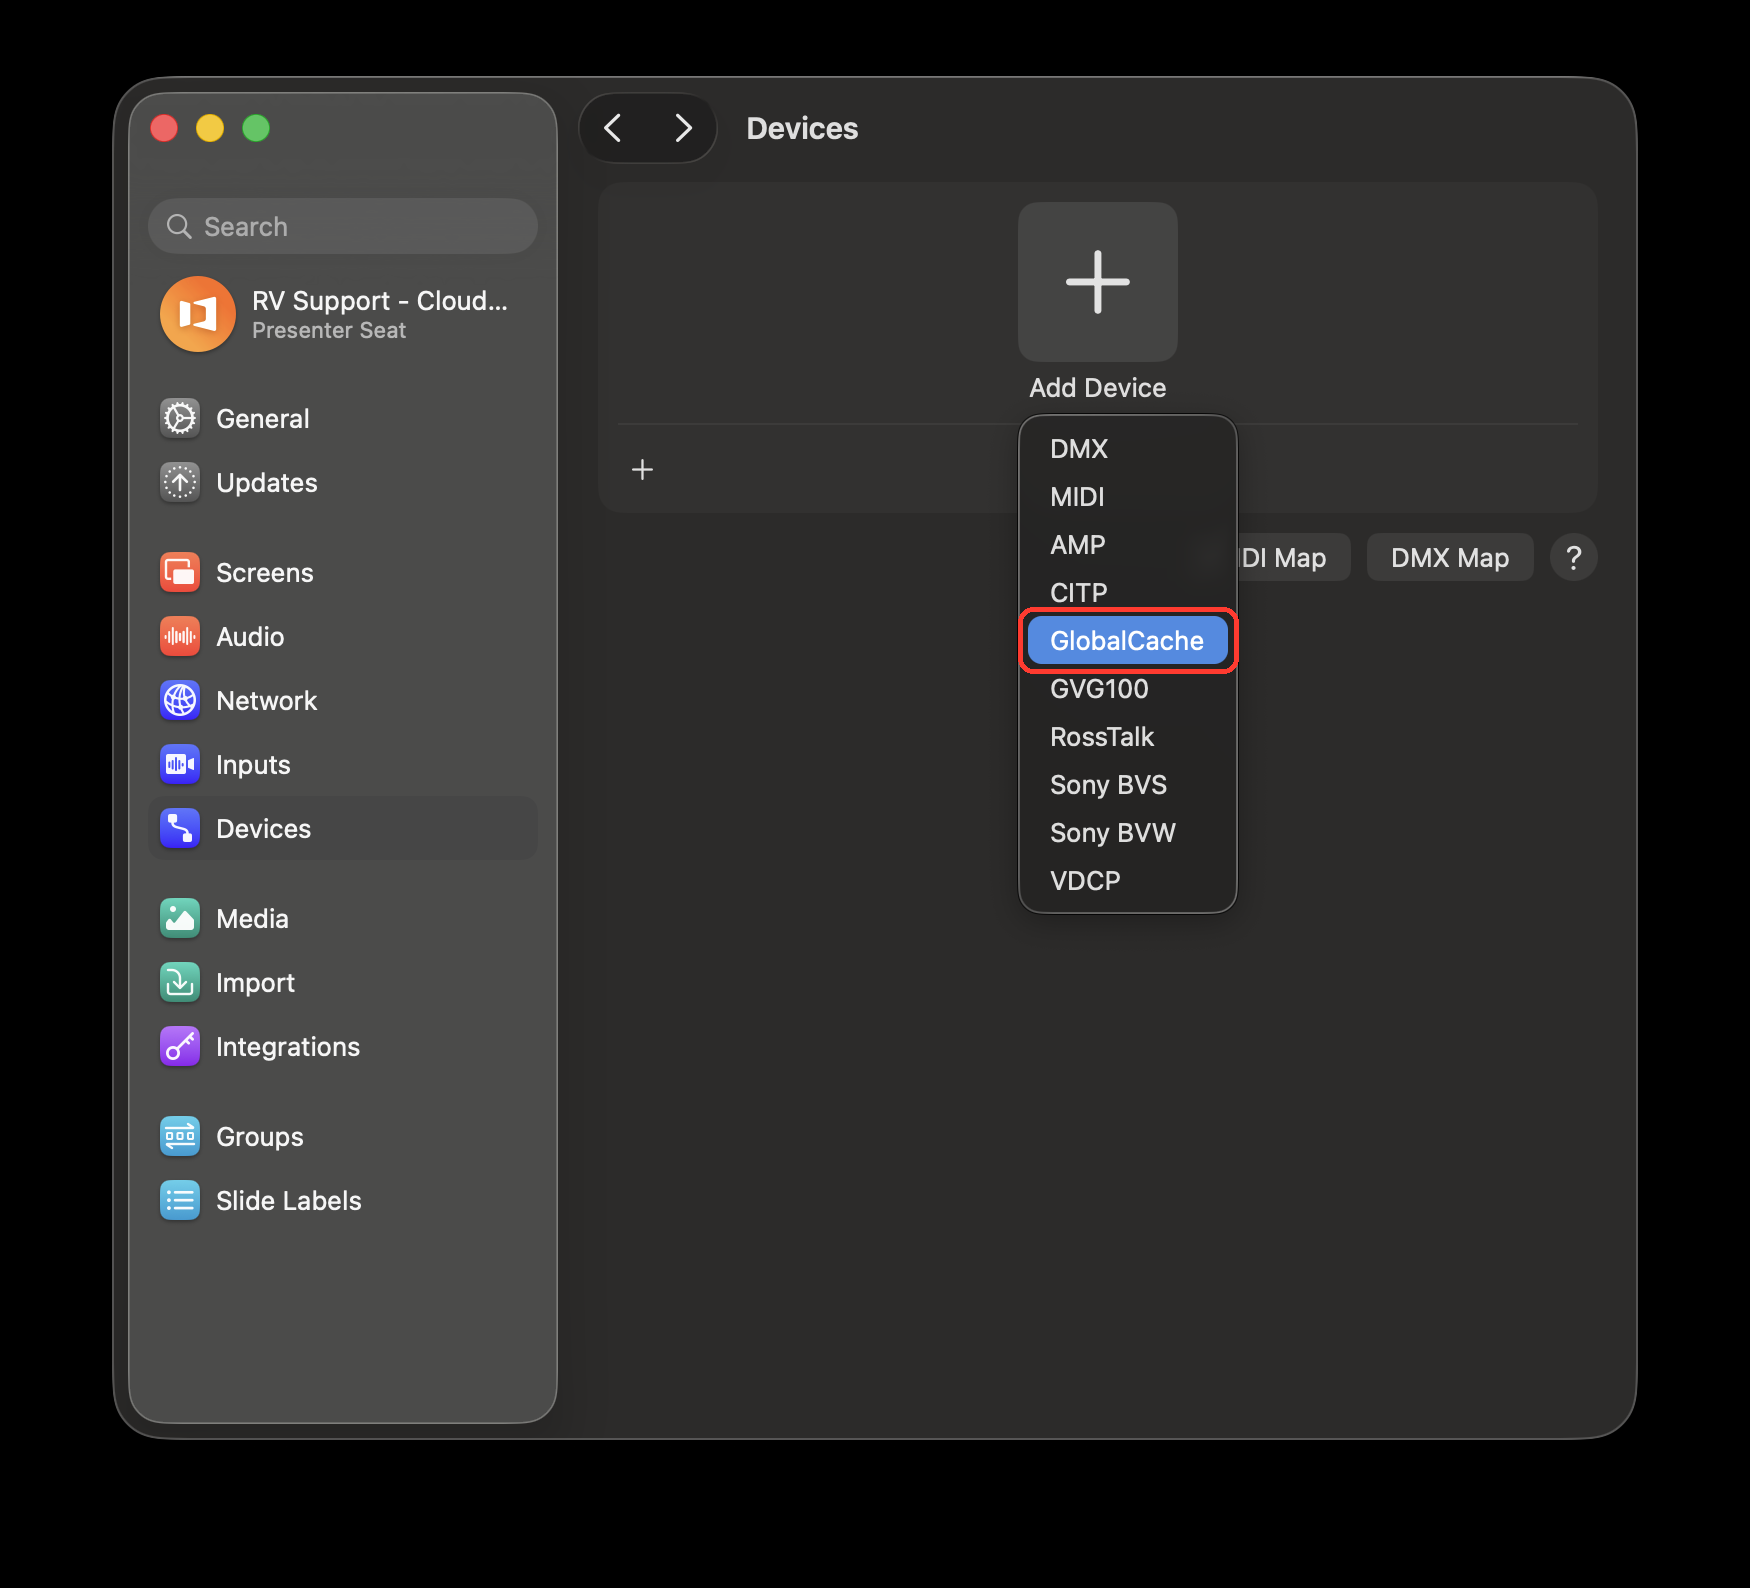Select the Import icon in sidebar
The height and width of the screenshot is (1588, 1750).
pyautogui.click(x=180, y=982)
